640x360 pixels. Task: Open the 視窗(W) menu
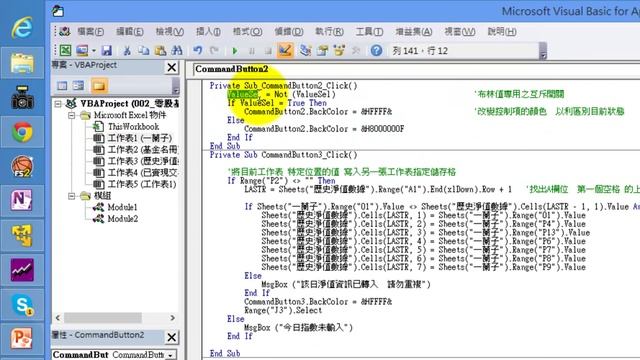coord(460,31)
